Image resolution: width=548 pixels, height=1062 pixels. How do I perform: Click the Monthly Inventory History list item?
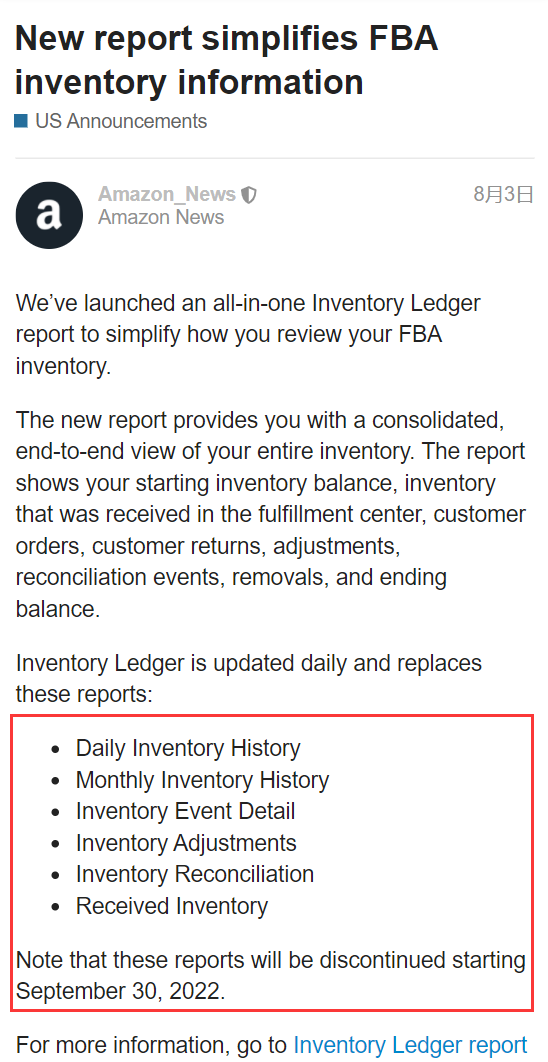click(203, 780)
